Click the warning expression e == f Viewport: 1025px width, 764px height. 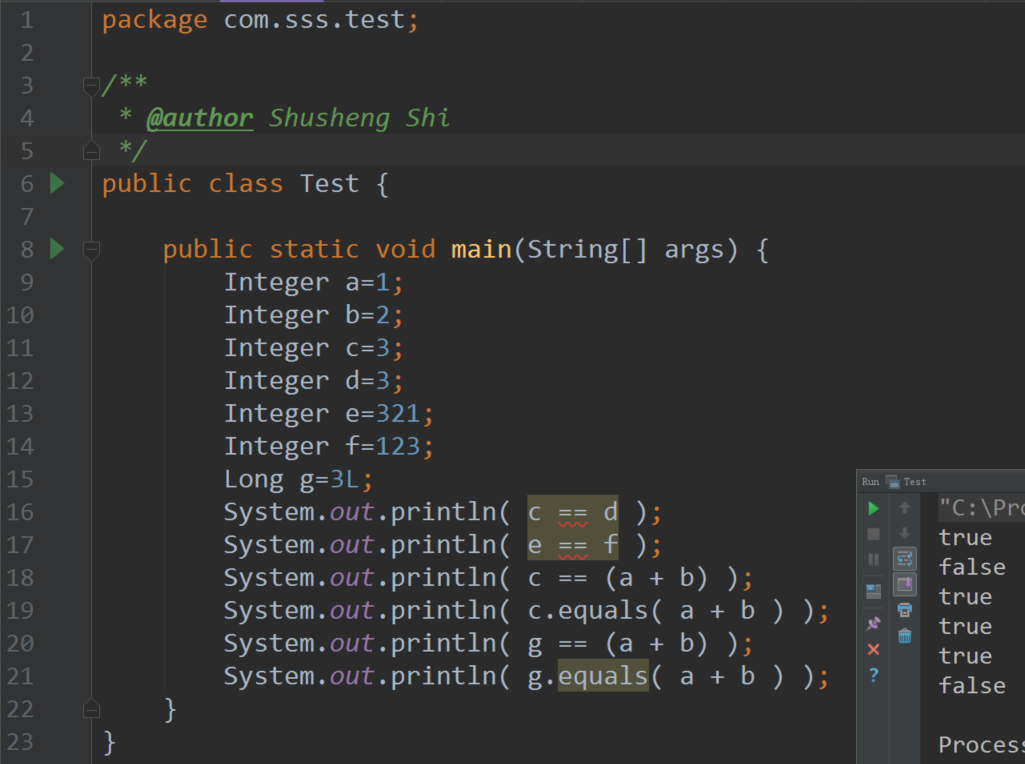573,544
